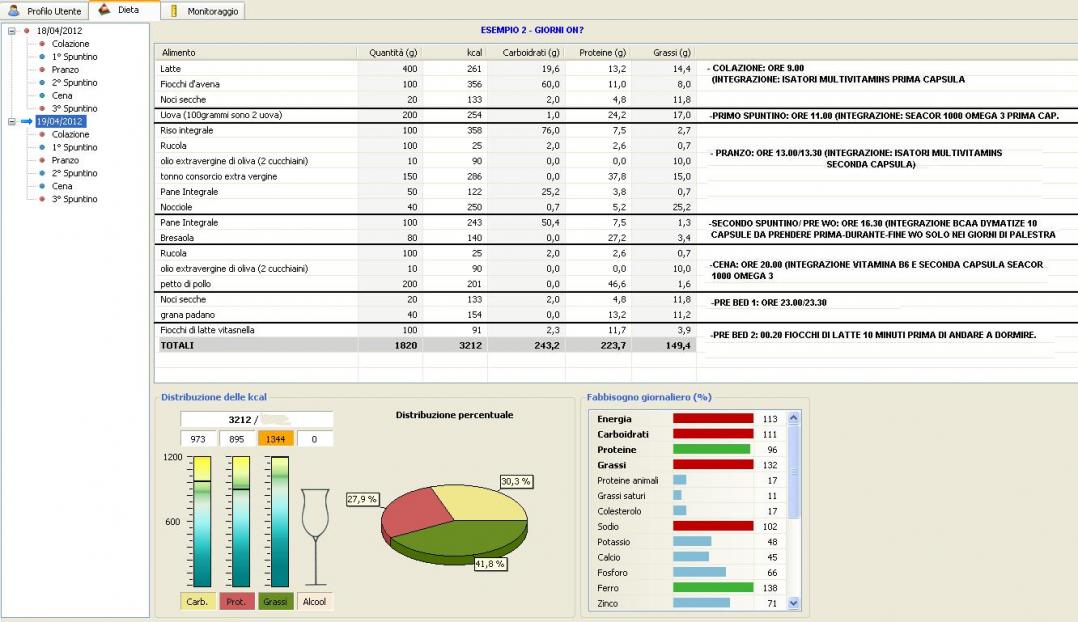The height and width of the screenshot is (622, 1078).
Task: Click the Grassi legend color box
Action: 274,602
